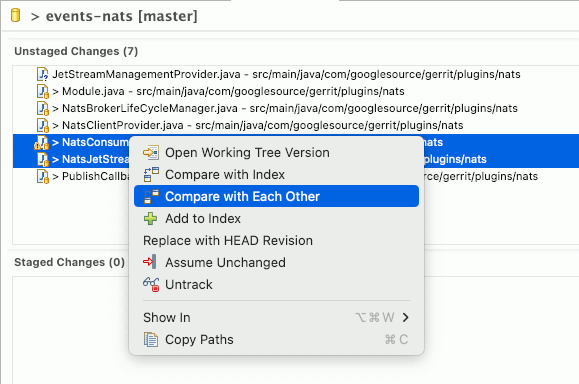
Task: Click the NatsJetStrea file icon
Action: (x=42, y=159)
